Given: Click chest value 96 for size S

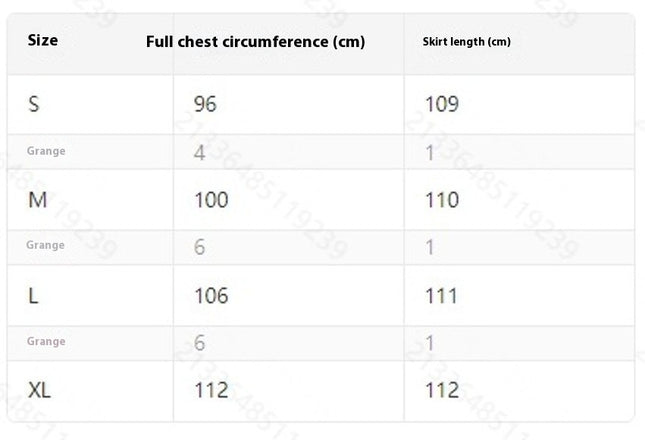Looking at the screenshot, I should click(205, 104).
